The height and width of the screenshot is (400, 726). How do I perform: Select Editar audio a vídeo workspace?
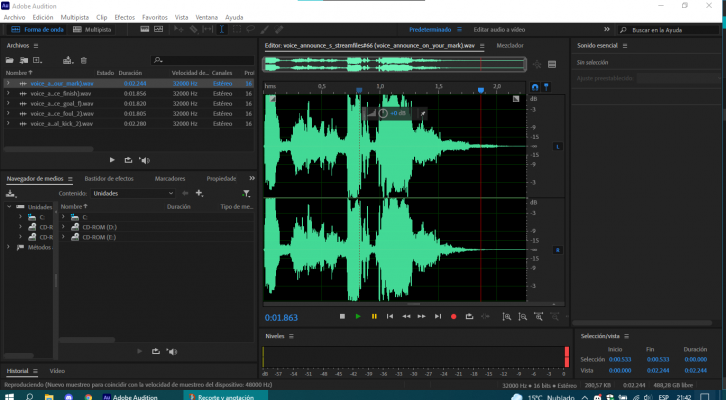499,30
